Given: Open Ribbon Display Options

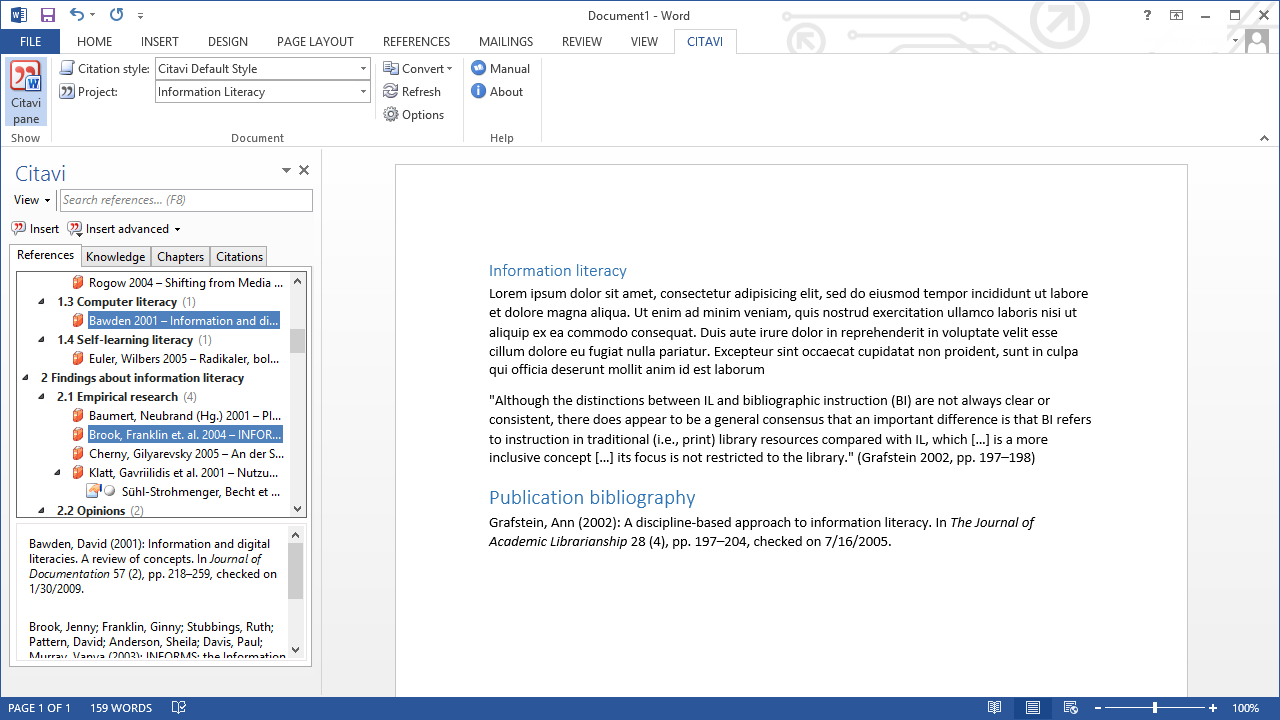Looking at the screenshot, I should [1177, 15].
